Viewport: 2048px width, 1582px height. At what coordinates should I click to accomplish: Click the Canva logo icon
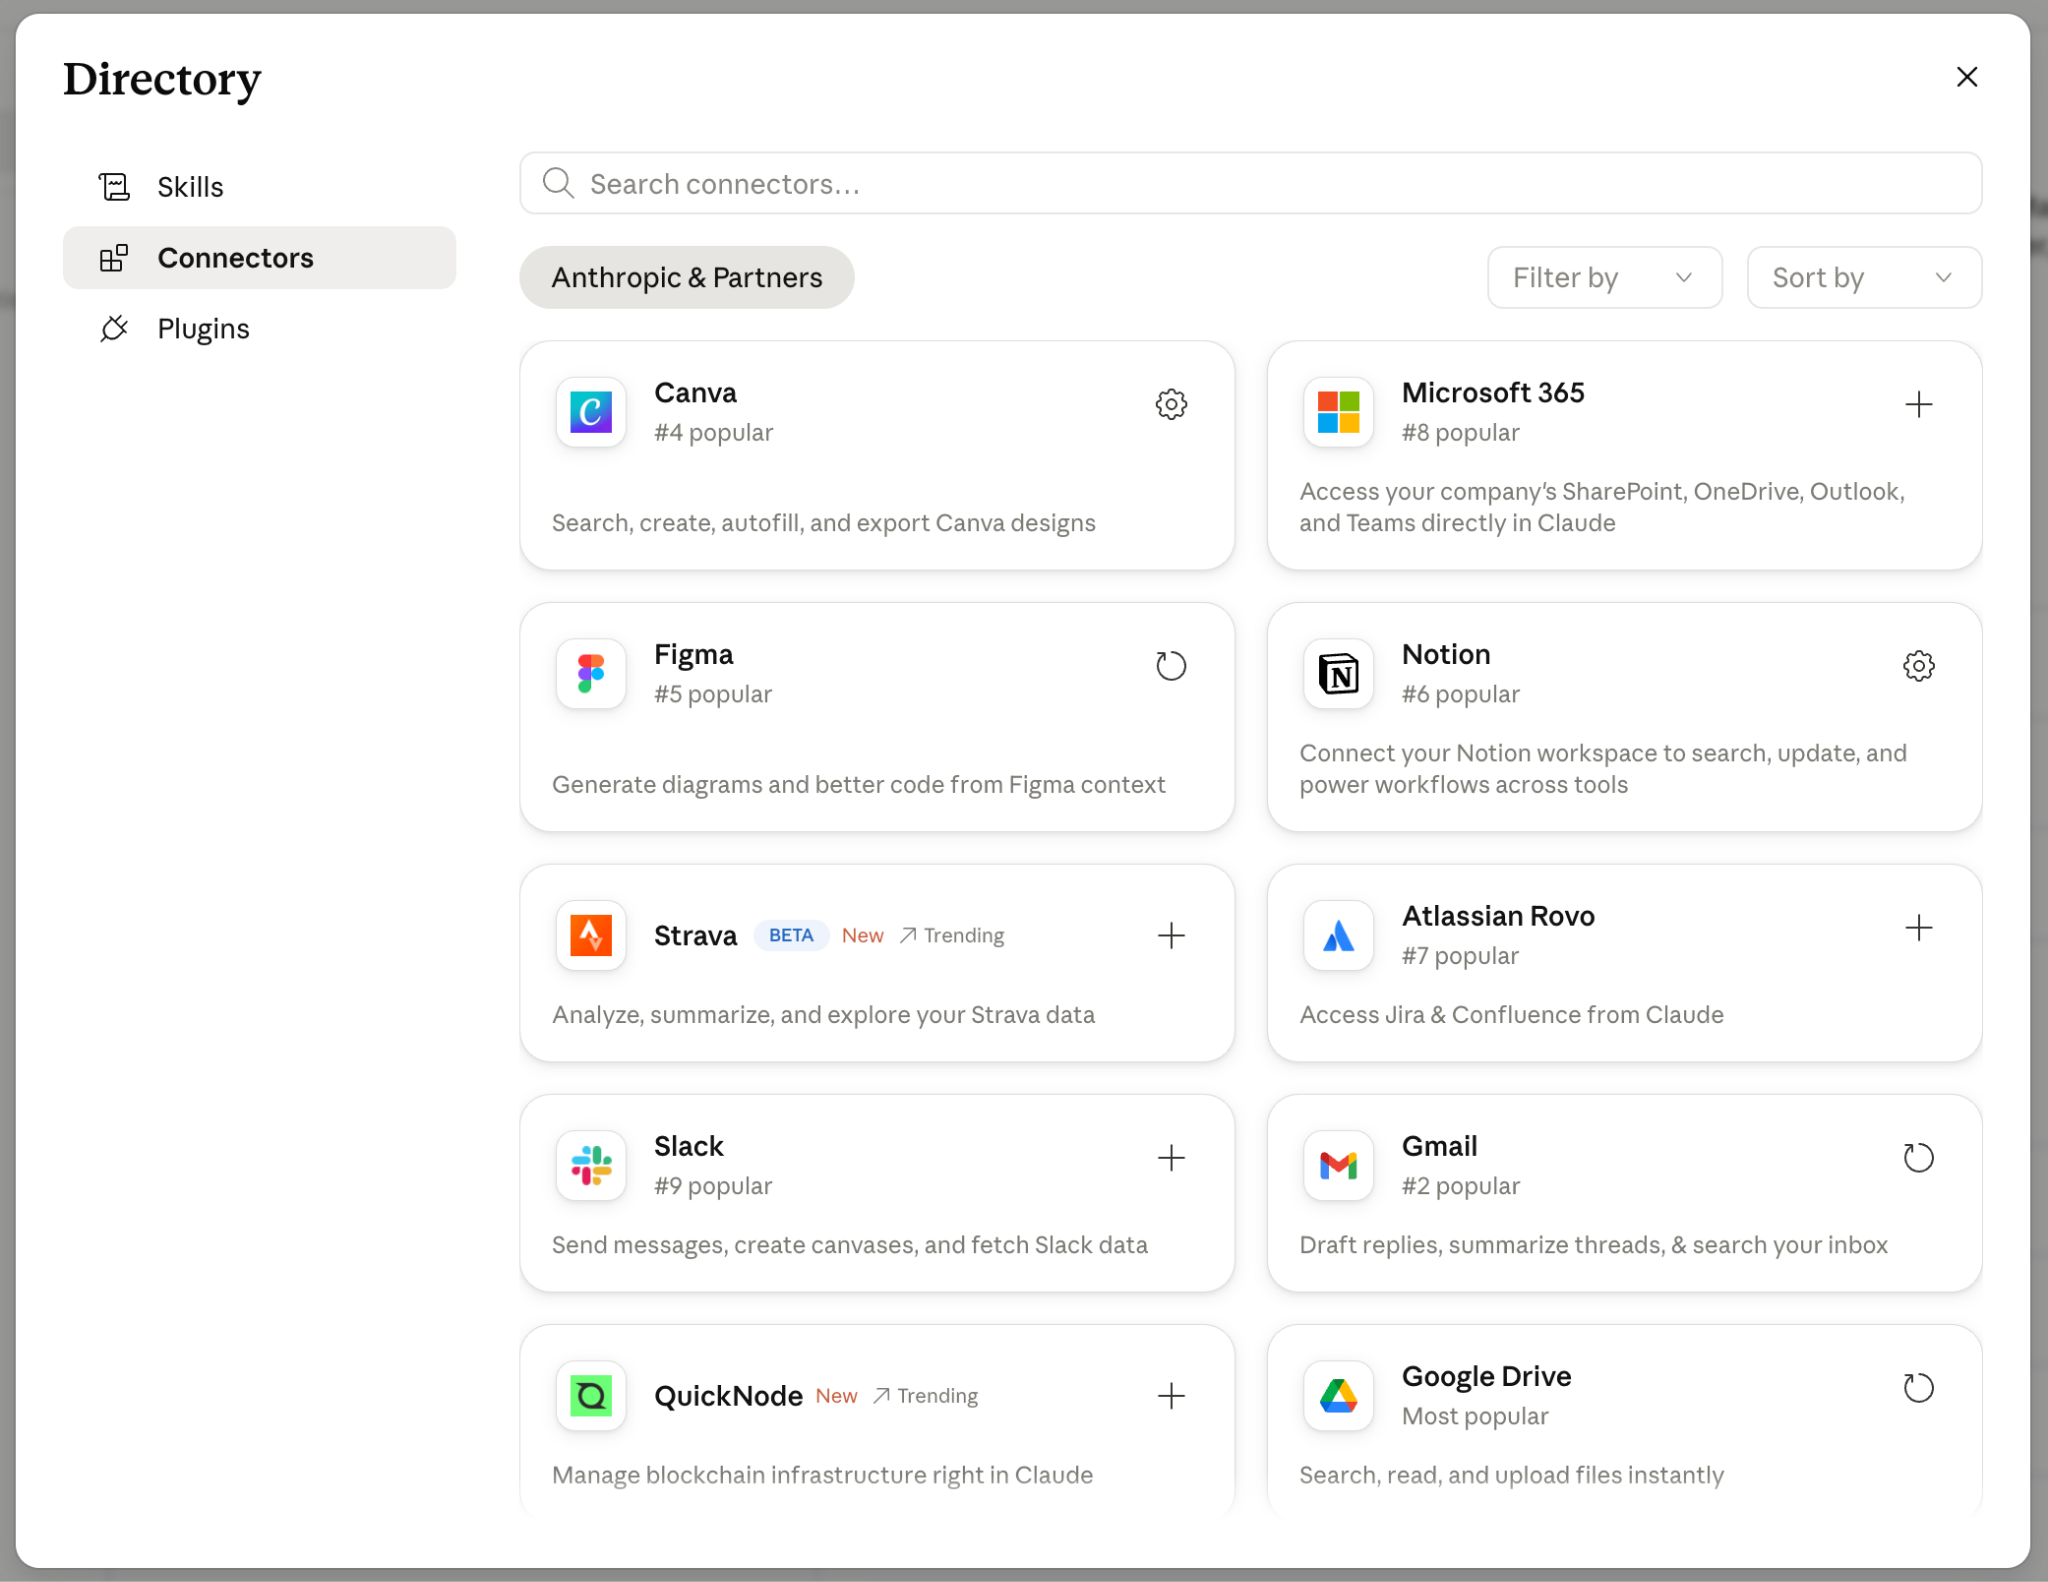tap(591, 412)
